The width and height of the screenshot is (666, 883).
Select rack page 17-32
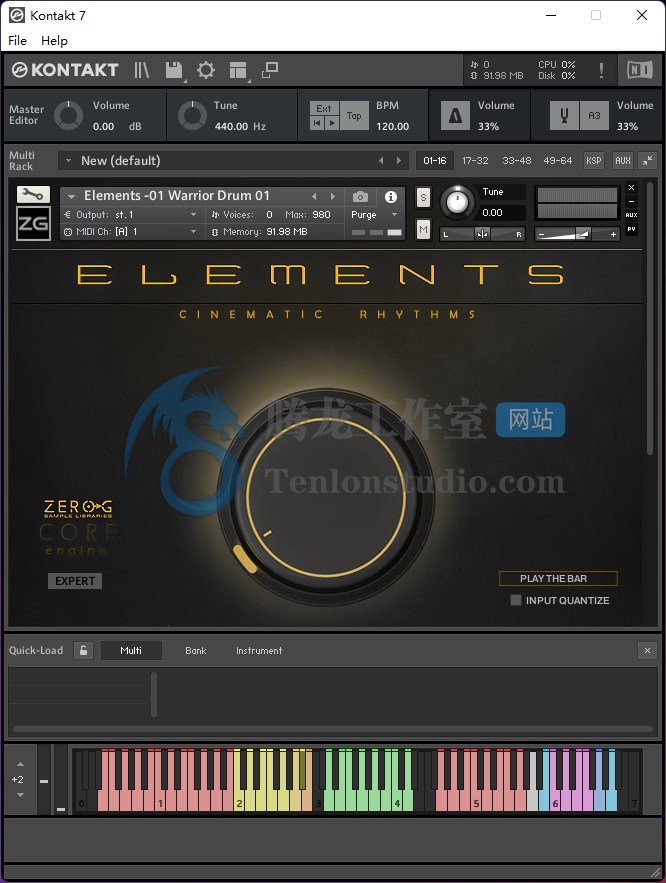(475, 161)
